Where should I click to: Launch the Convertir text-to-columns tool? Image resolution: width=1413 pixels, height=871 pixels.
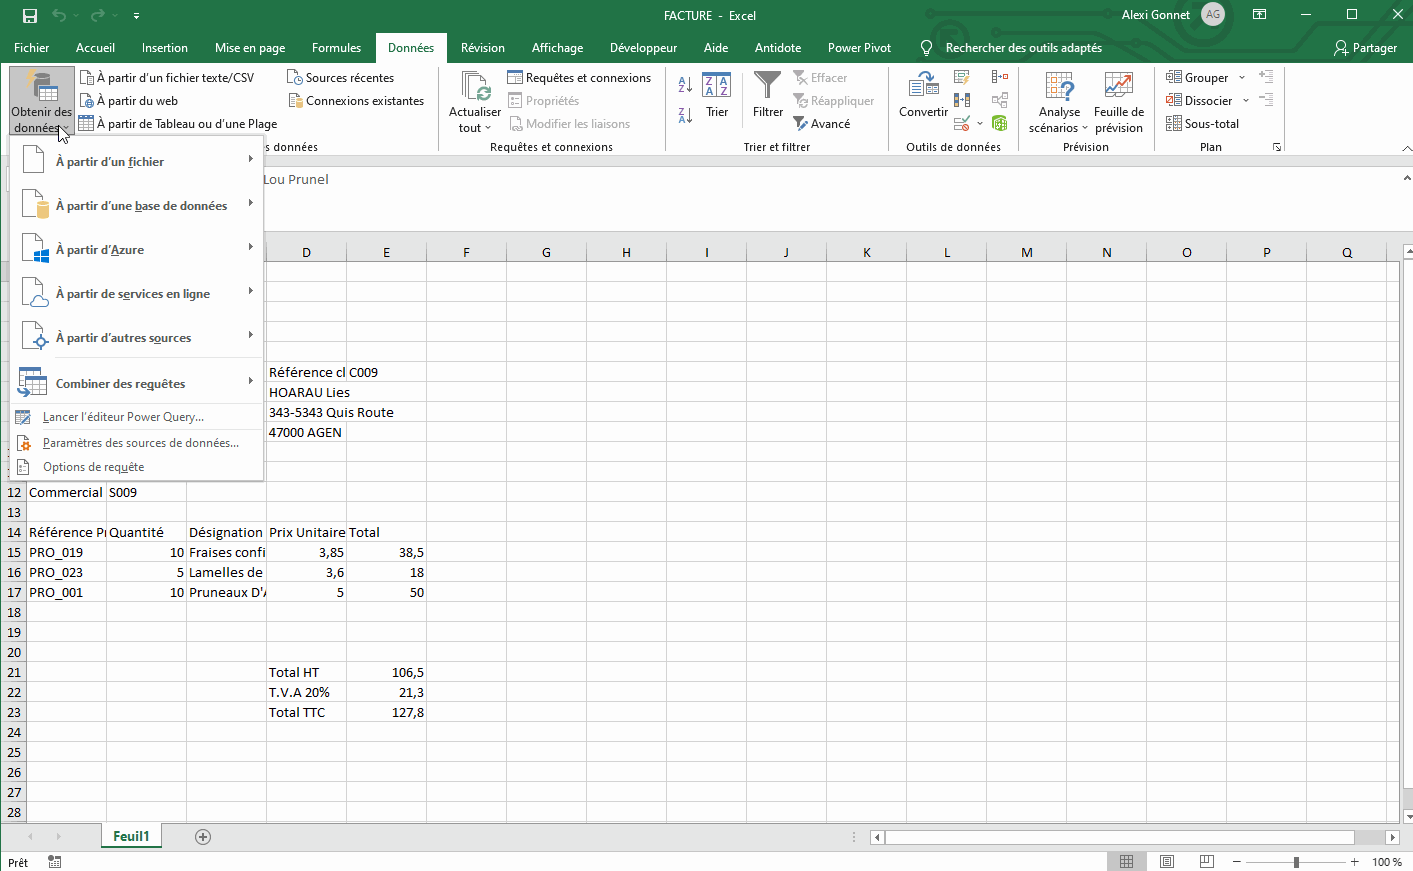[x=923, y=95]
